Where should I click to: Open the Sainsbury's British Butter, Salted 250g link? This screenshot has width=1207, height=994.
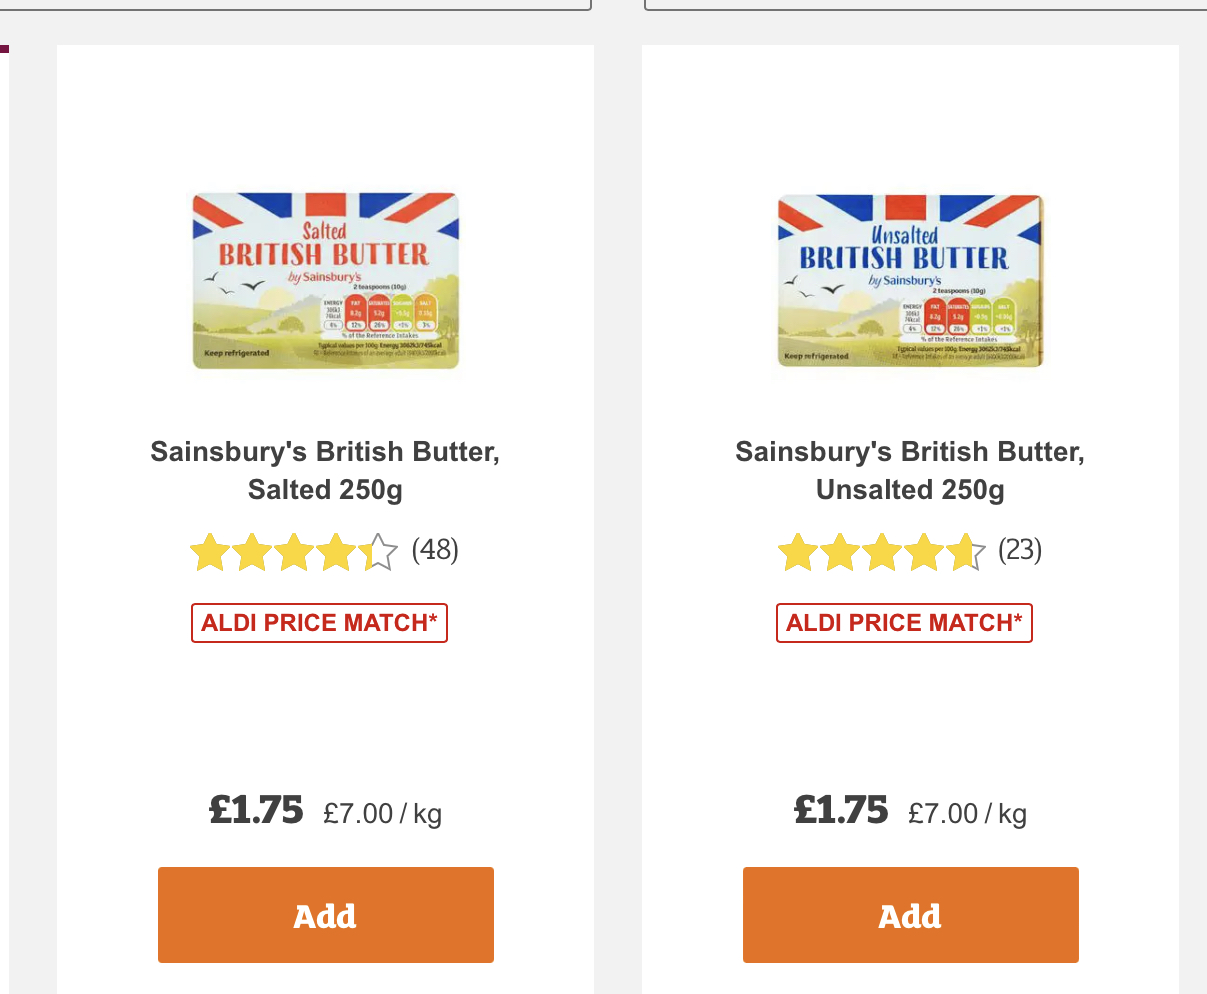click(x=325, y=470)
